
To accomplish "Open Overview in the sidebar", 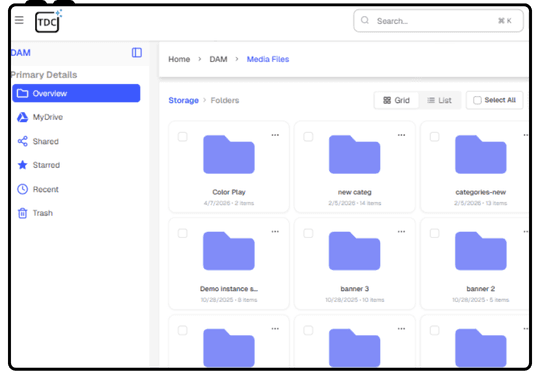I will 76,93.
